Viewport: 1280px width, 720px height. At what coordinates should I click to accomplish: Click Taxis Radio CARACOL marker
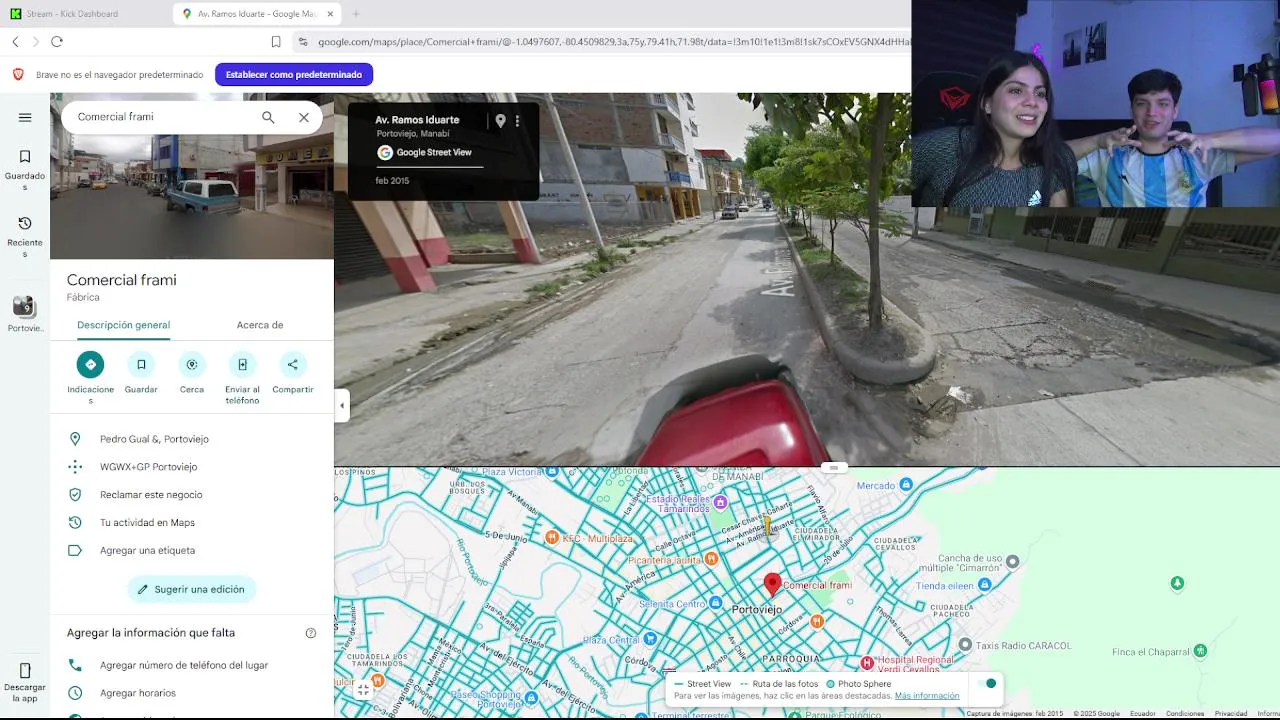[x=965, y=645]
